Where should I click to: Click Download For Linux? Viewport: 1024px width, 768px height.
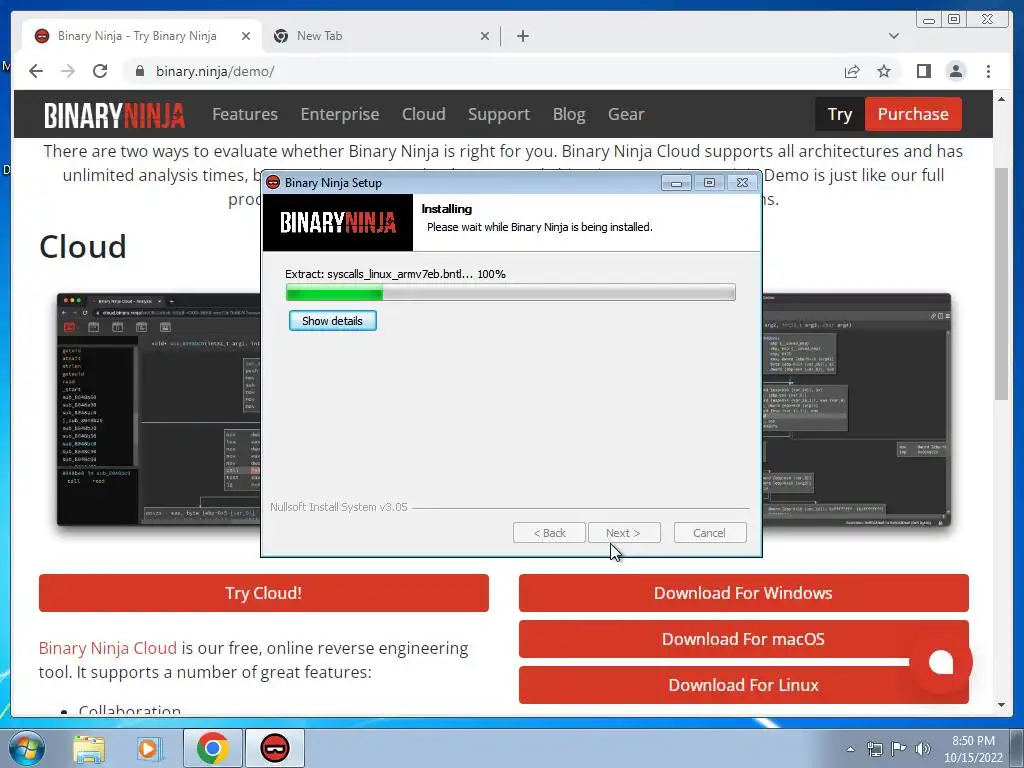tap(743, 684)
